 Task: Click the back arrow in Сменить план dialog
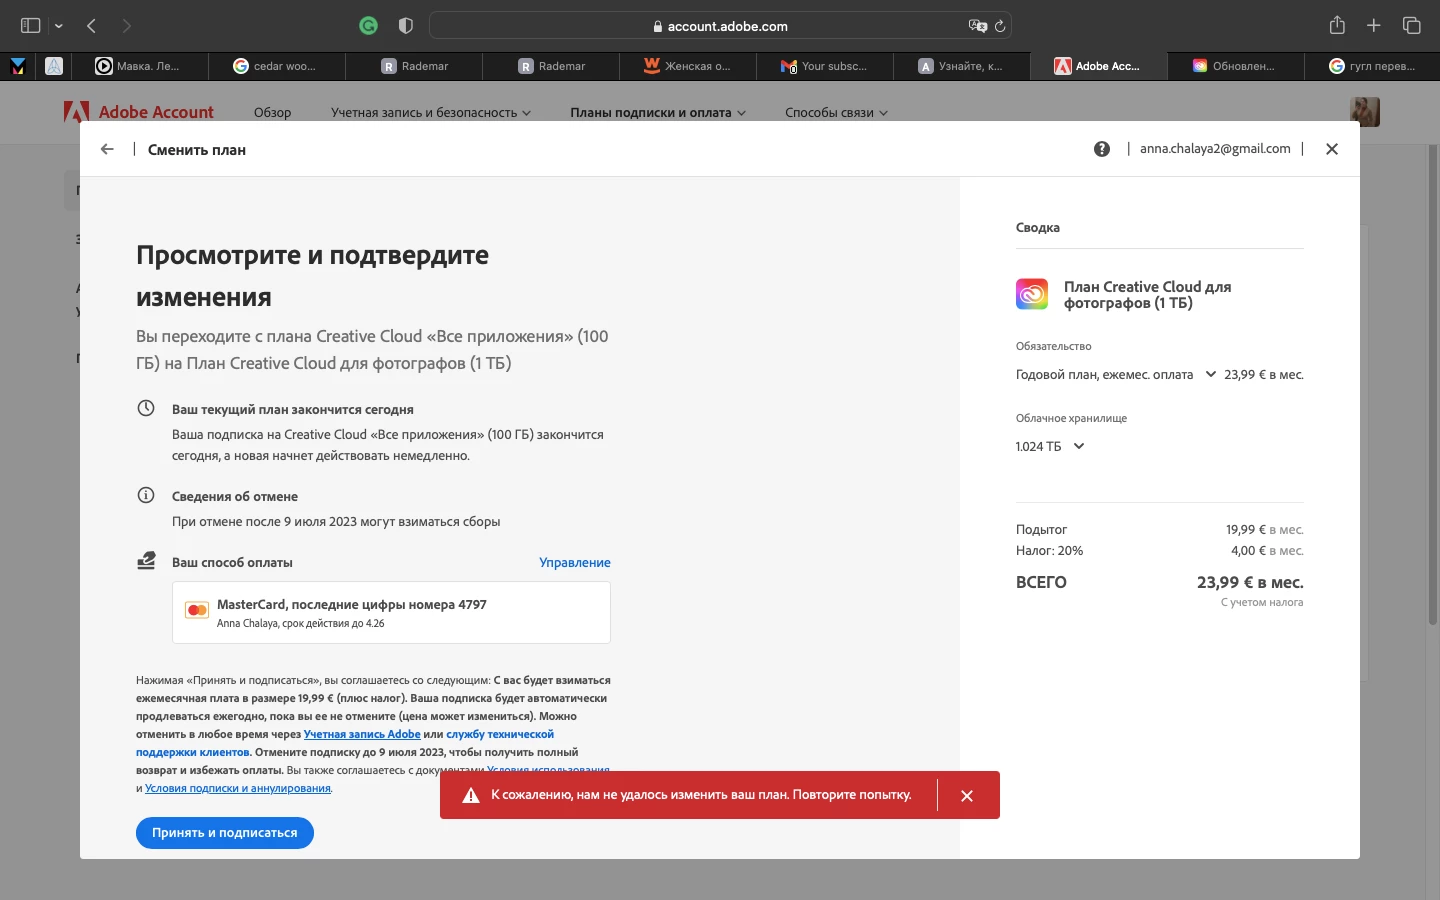pyautogui.click(x=107, y=149)
